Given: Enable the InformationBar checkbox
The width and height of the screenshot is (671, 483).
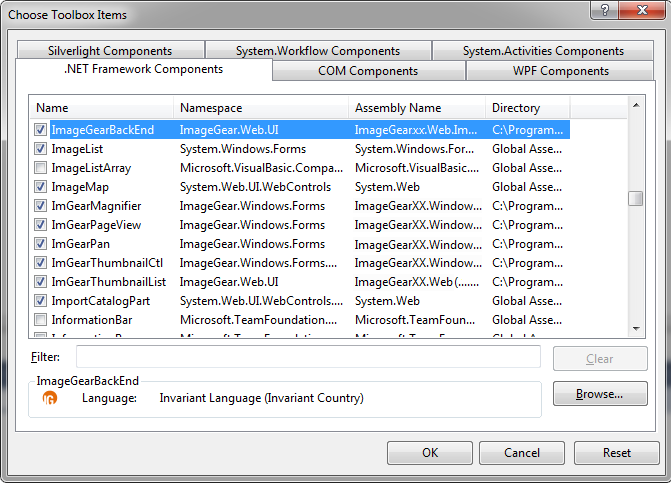Looking at the screenshot, I should click(x=41, y=320).
